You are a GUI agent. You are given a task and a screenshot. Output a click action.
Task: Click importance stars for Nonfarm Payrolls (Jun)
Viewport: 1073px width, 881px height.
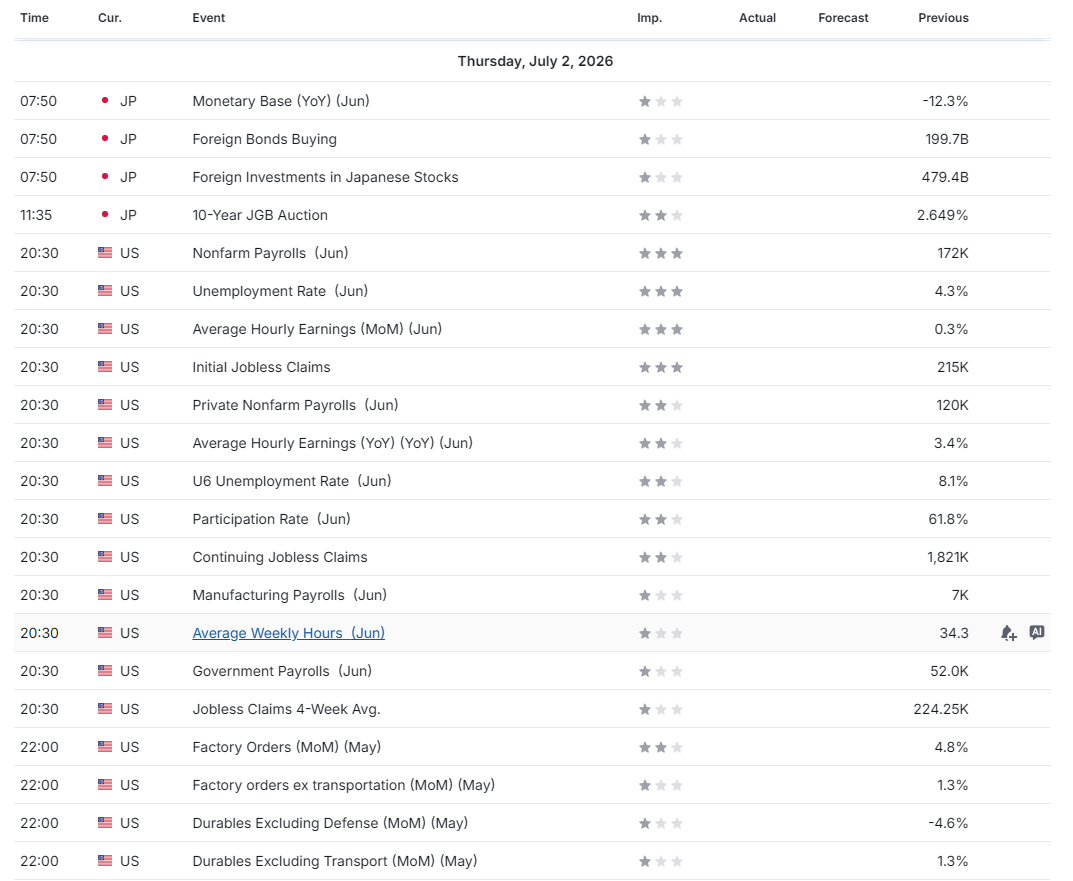pos(660,253)
